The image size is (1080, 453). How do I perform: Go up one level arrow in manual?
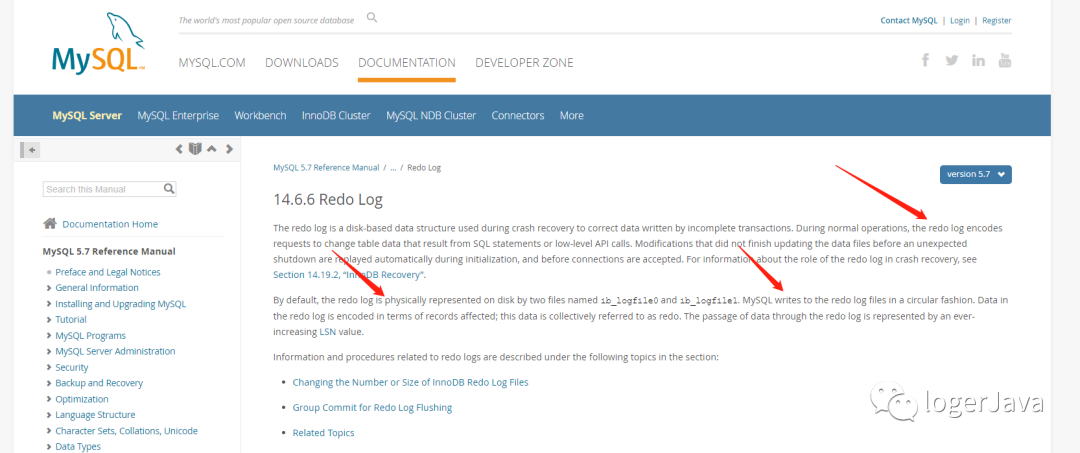(212, 149)
